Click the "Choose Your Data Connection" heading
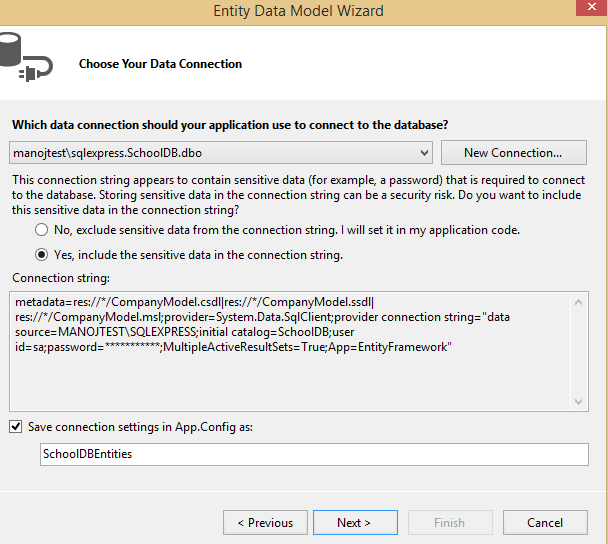The height and width of the screenshot is (544, 608). pos(160,64)
